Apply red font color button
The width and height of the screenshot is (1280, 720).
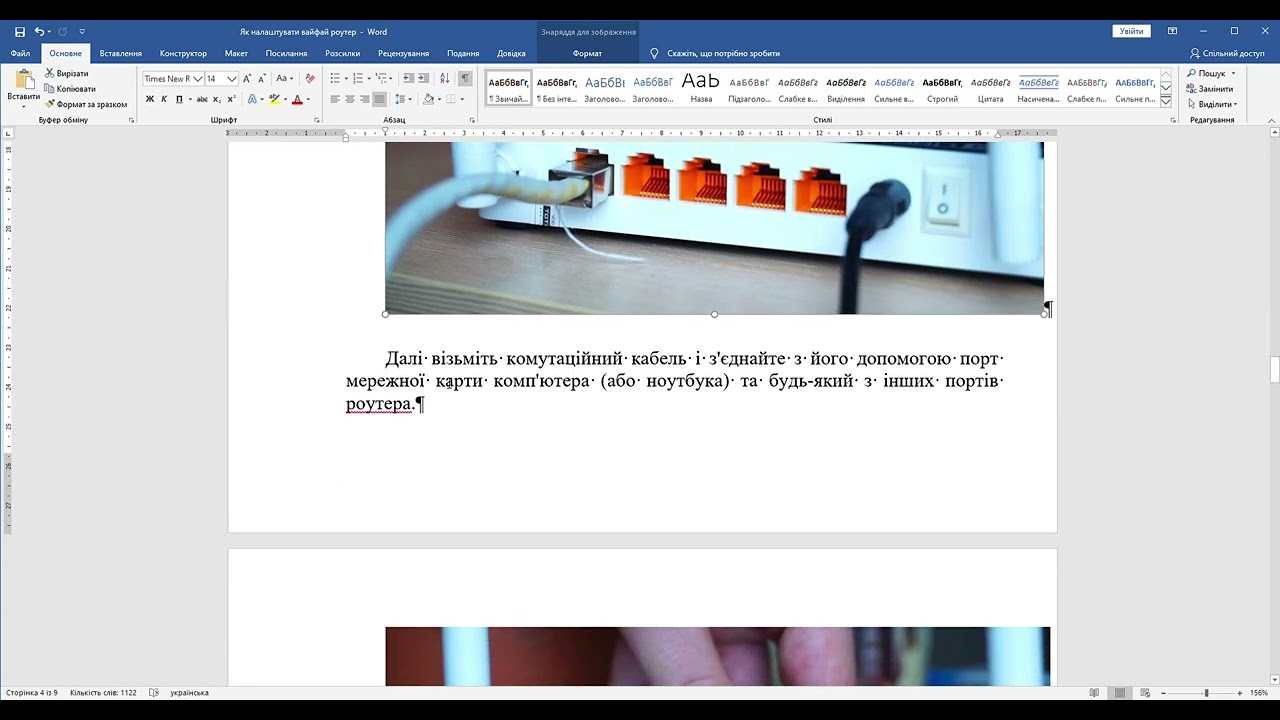click(297, 99)
